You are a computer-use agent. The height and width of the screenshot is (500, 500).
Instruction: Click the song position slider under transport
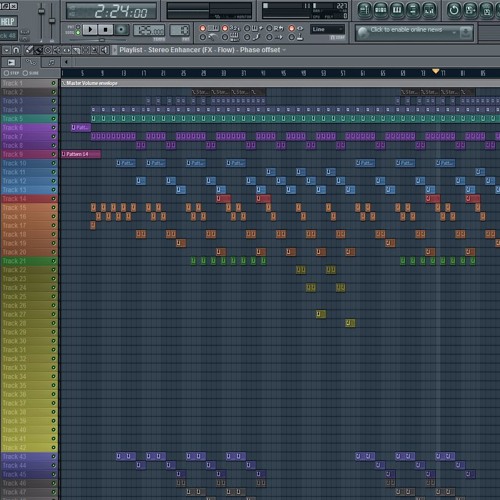102,40
